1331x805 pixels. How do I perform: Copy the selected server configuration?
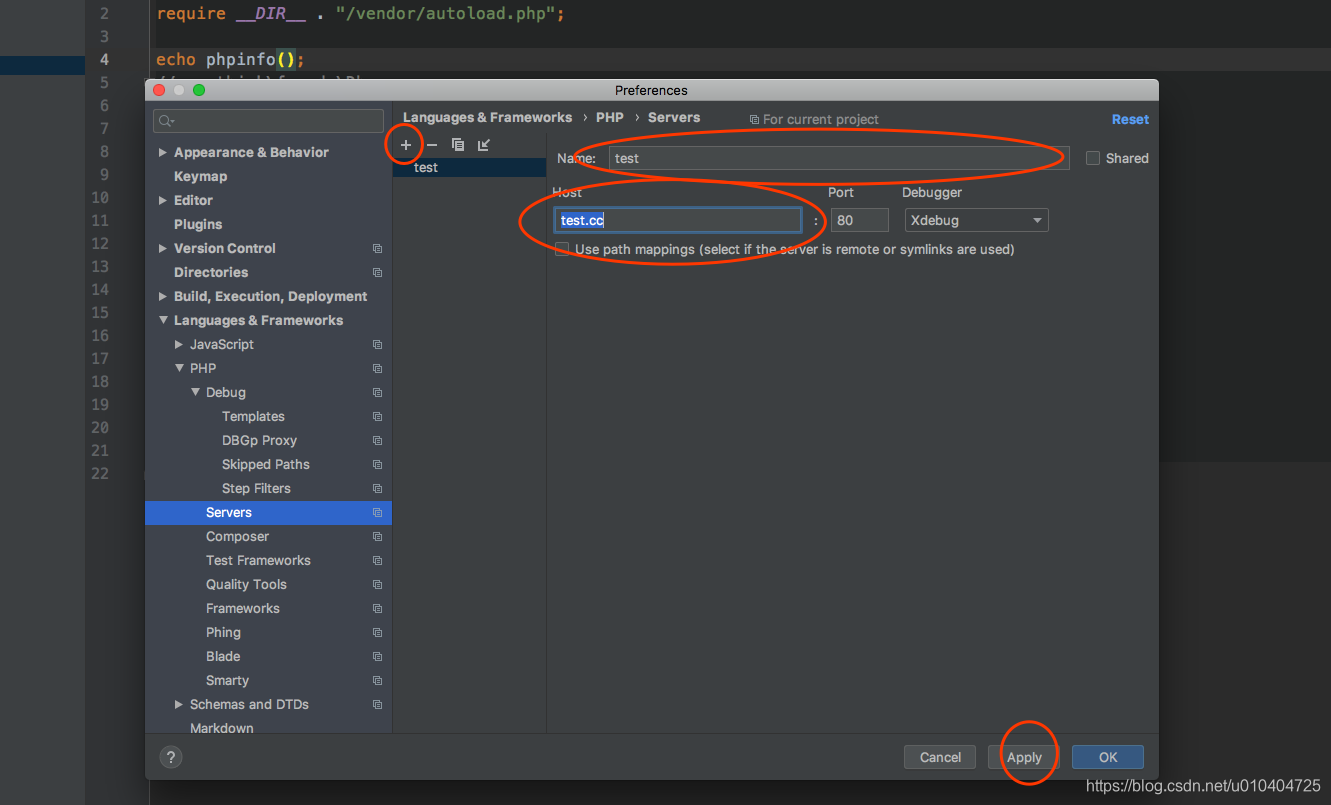458,145
